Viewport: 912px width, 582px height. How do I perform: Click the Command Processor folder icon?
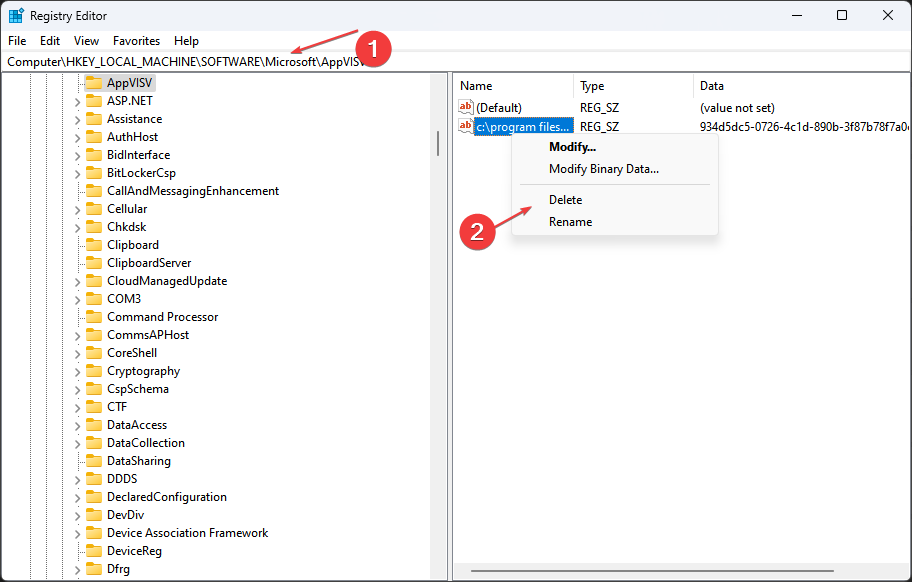[x=94, y=317]
